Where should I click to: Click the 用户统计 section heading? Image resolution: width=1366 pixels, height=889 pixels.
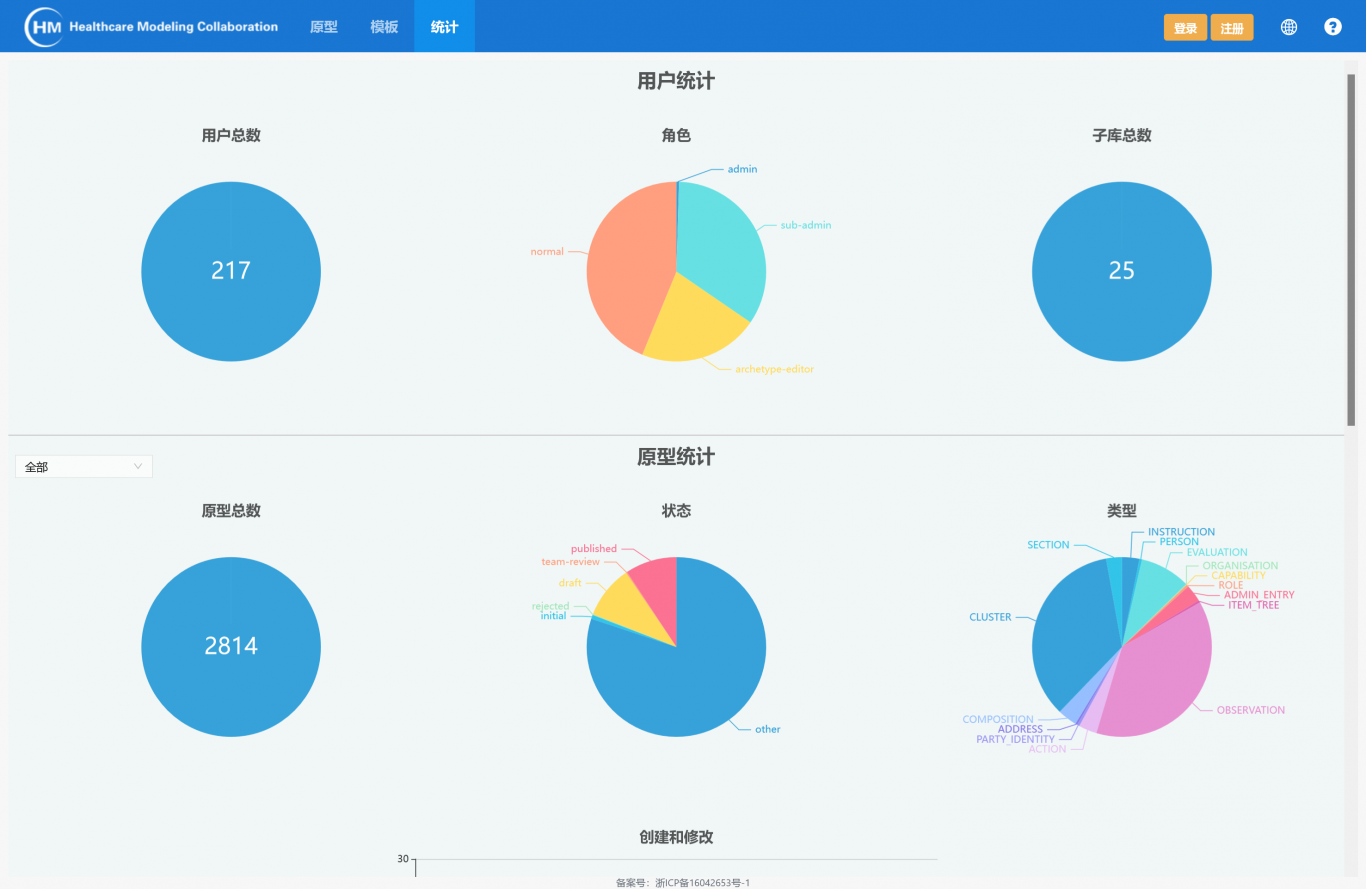pos(676,81)
